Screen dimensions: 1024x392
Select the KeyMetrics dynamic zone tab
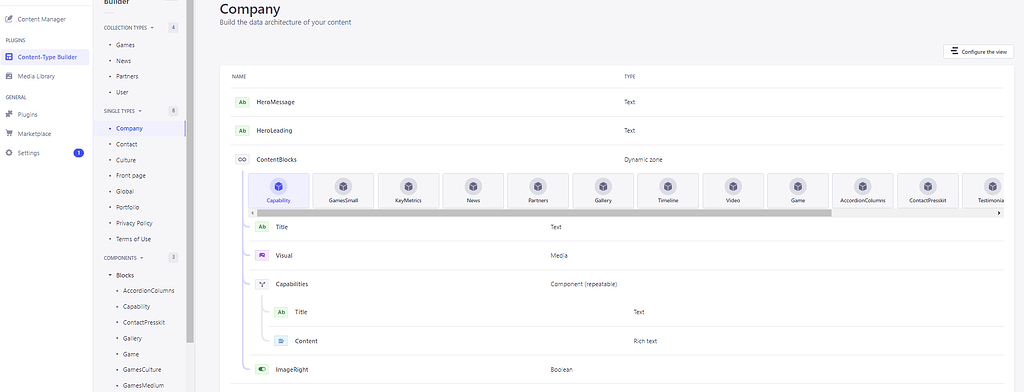point(408,191)
